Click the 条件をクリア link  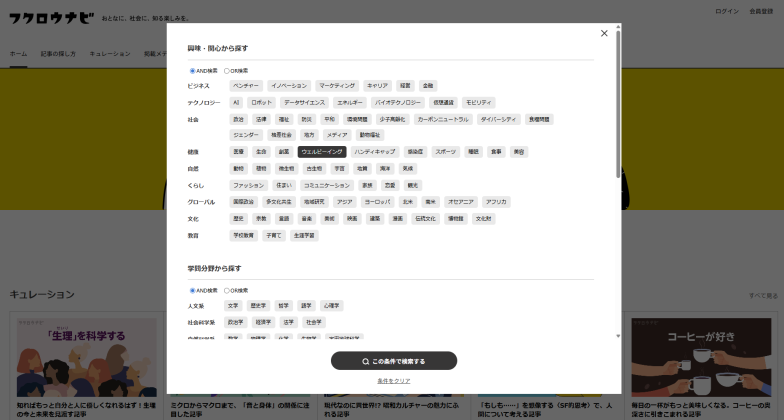(394, 381)
